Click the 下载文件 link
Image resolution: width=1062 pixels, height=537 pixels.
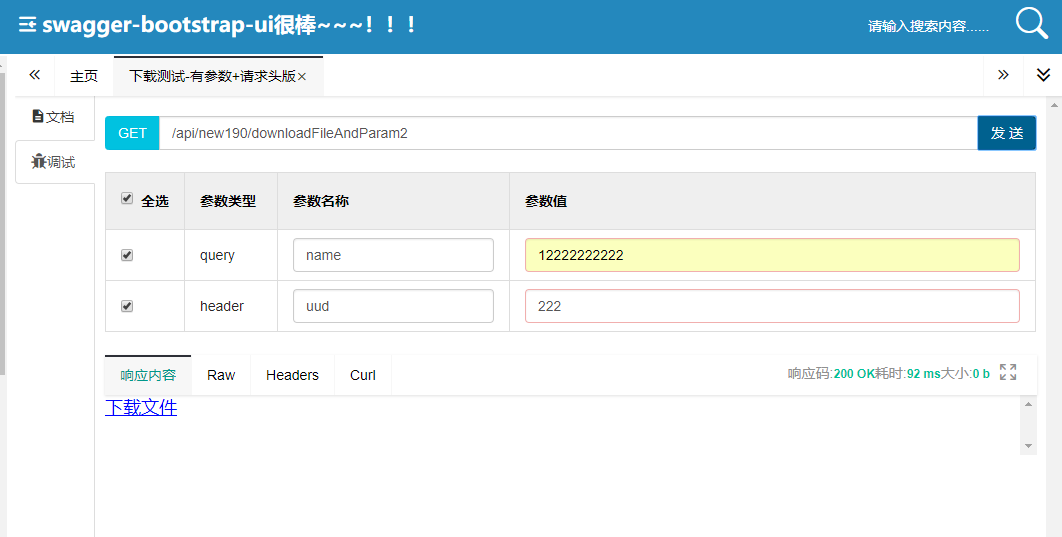coord(141,407)
